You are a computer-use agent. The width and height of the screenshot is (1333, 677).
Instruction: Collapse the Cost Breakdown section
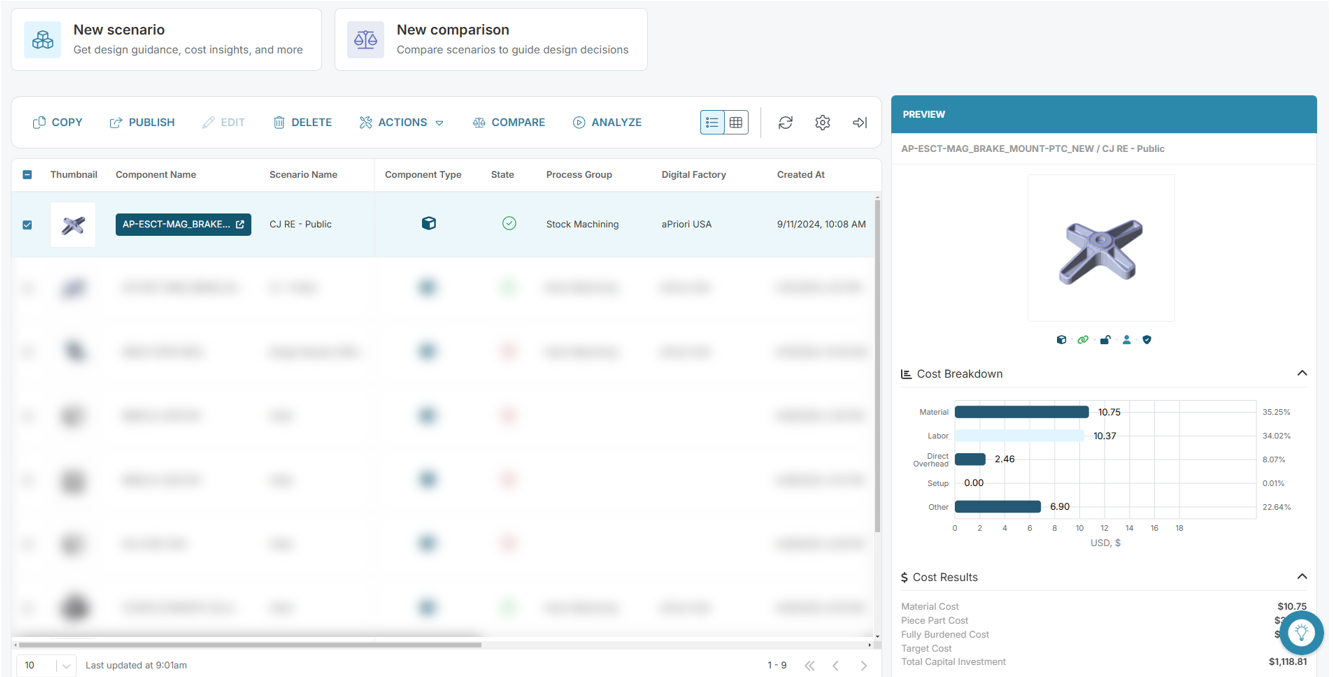point(1302,373)
